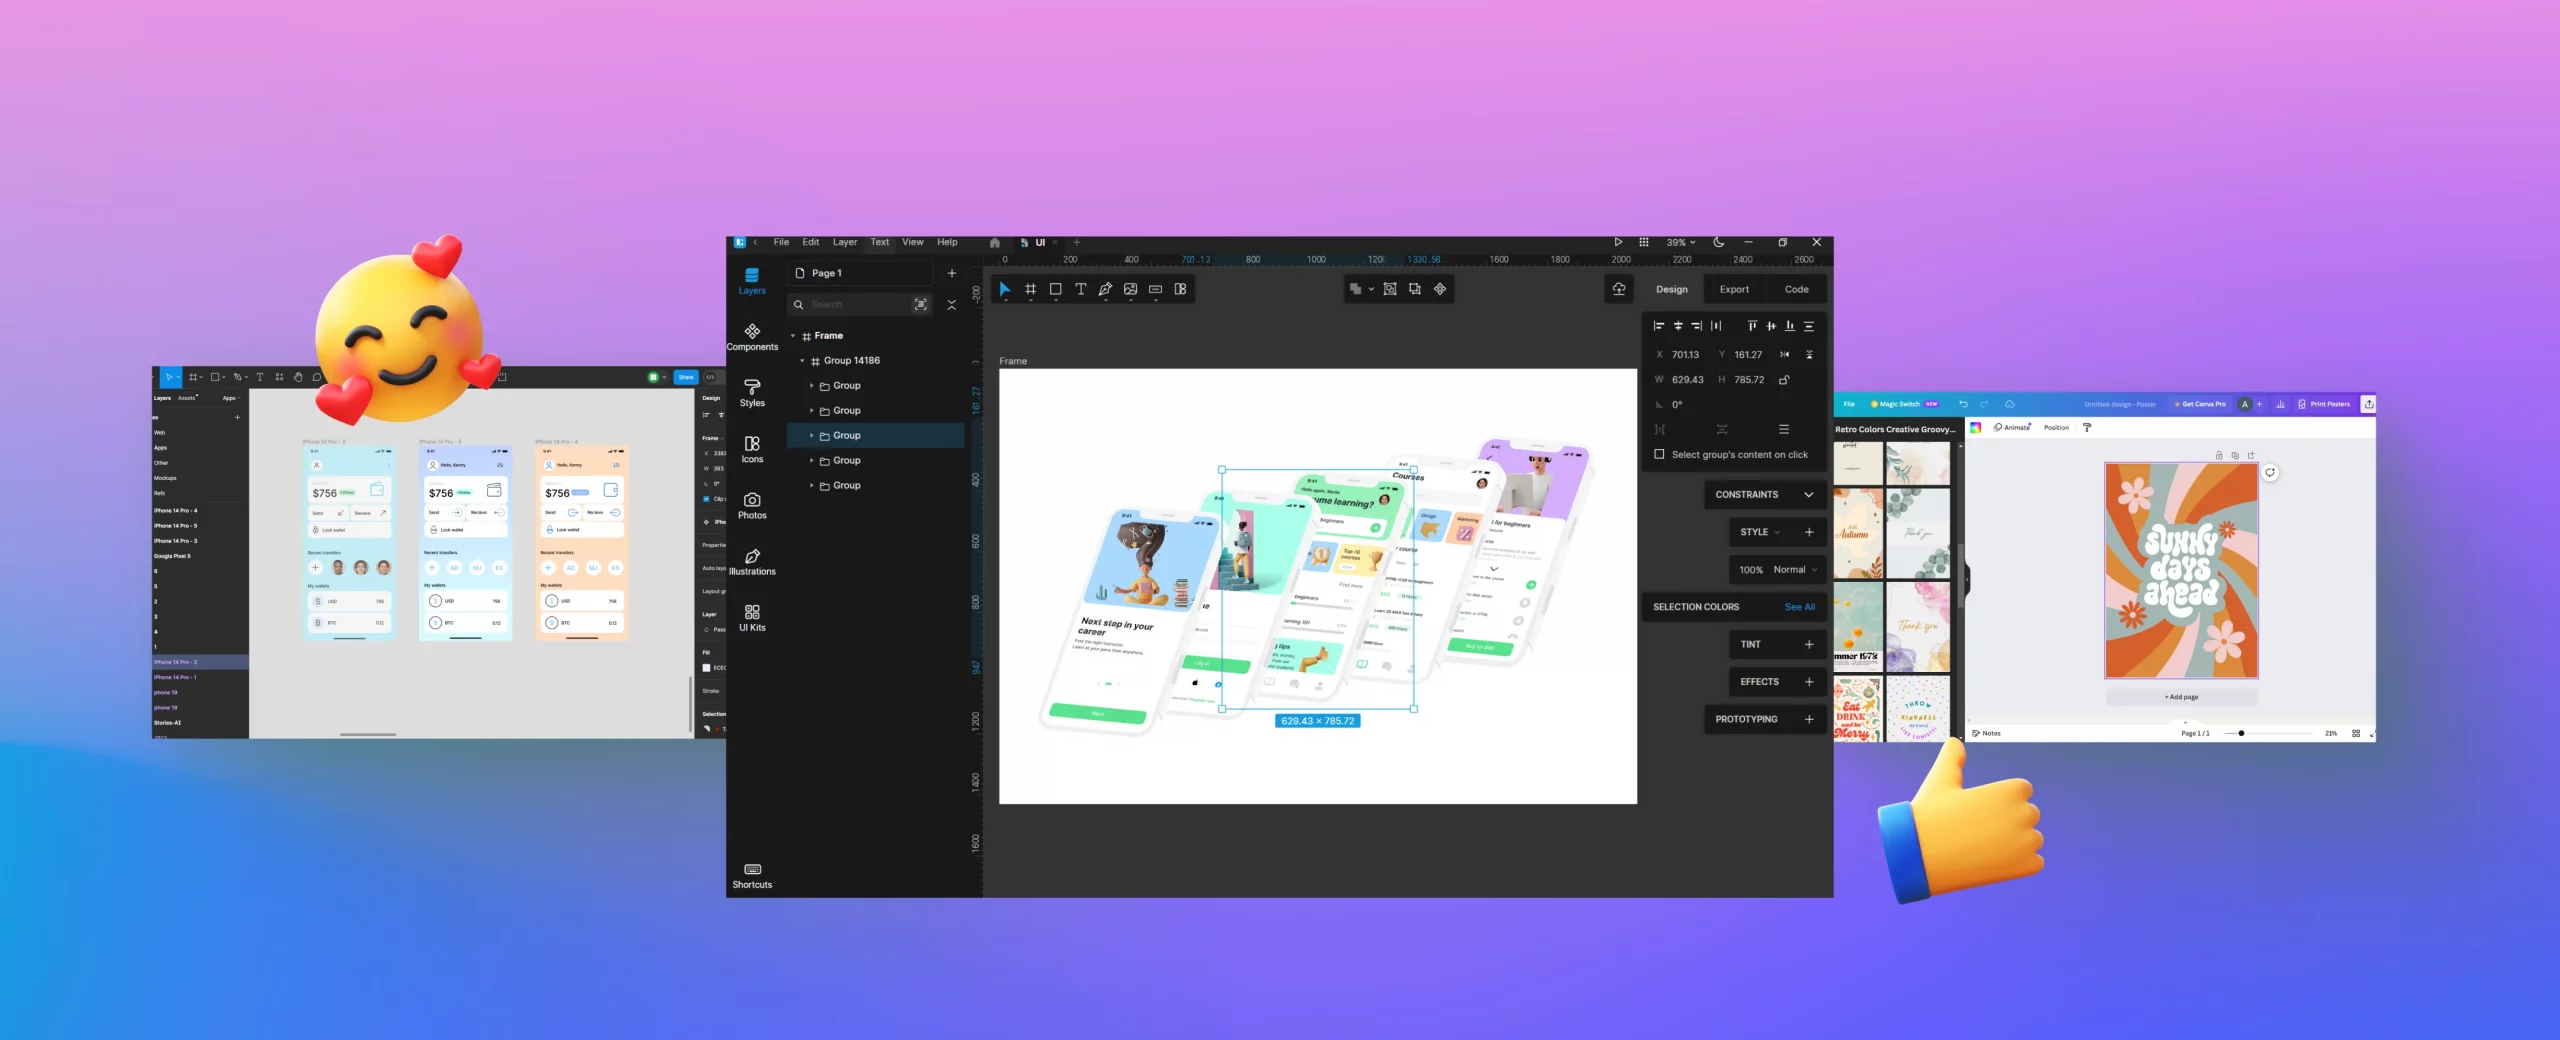Click Magic Switch in Canva header
The height and width of the screenshot is (1040, 2560).
[1904, 404]
